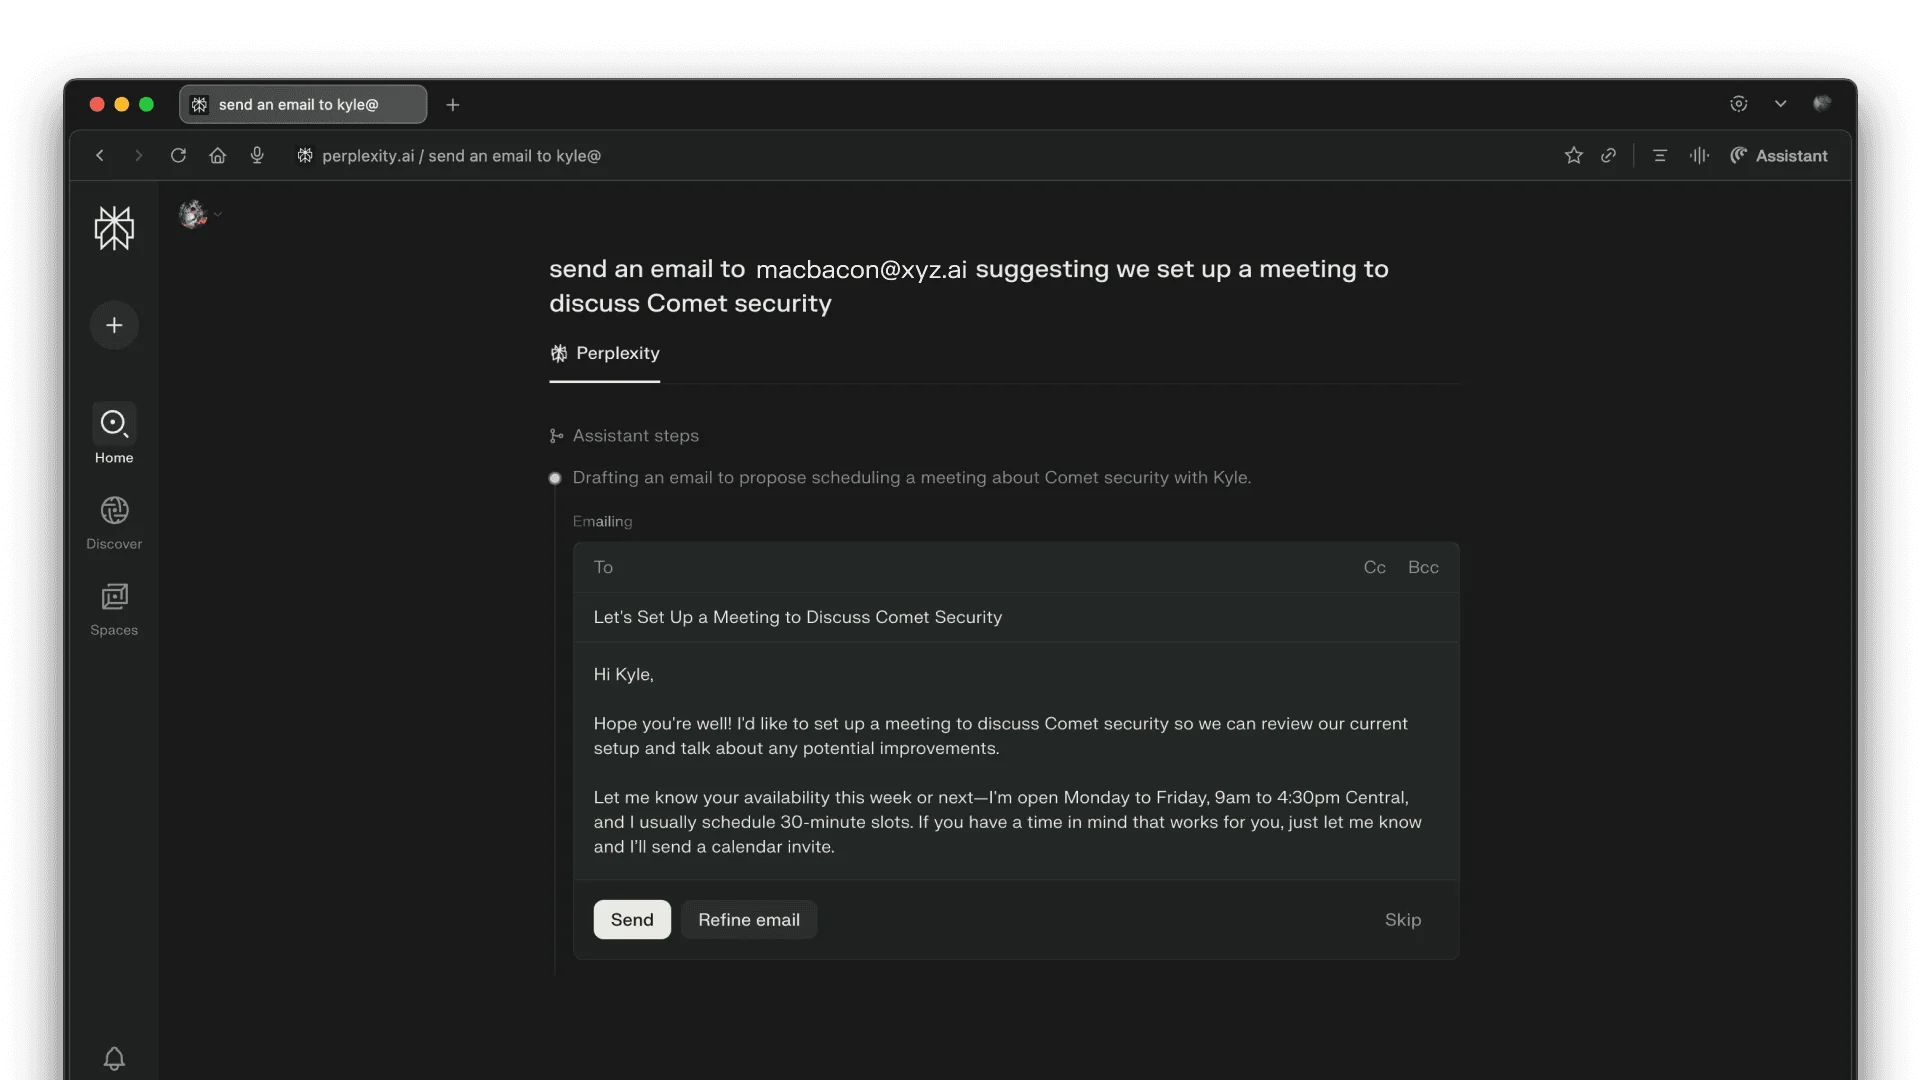Image resolution: width=1920 pixels, height=1080 pixels.
Task: Add a Bcc recipient
Action: click(1423, 568)
